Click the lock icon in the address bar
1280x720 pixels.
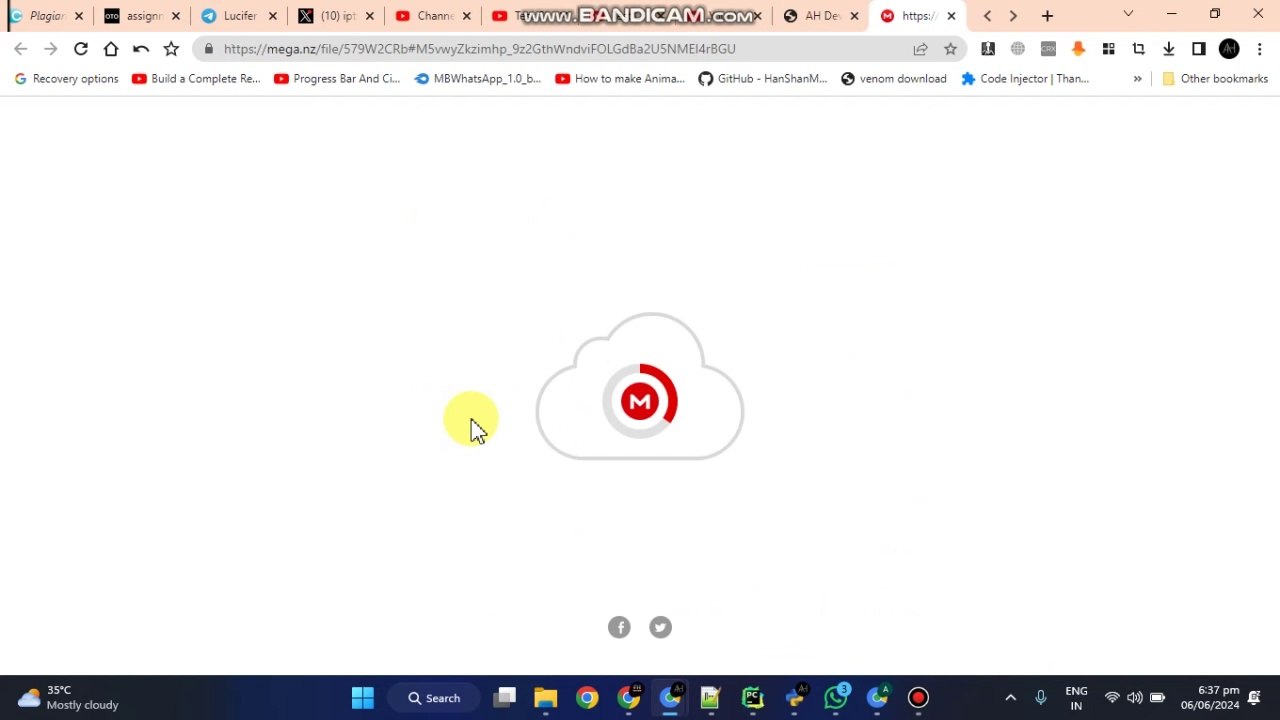click(208, 49)
